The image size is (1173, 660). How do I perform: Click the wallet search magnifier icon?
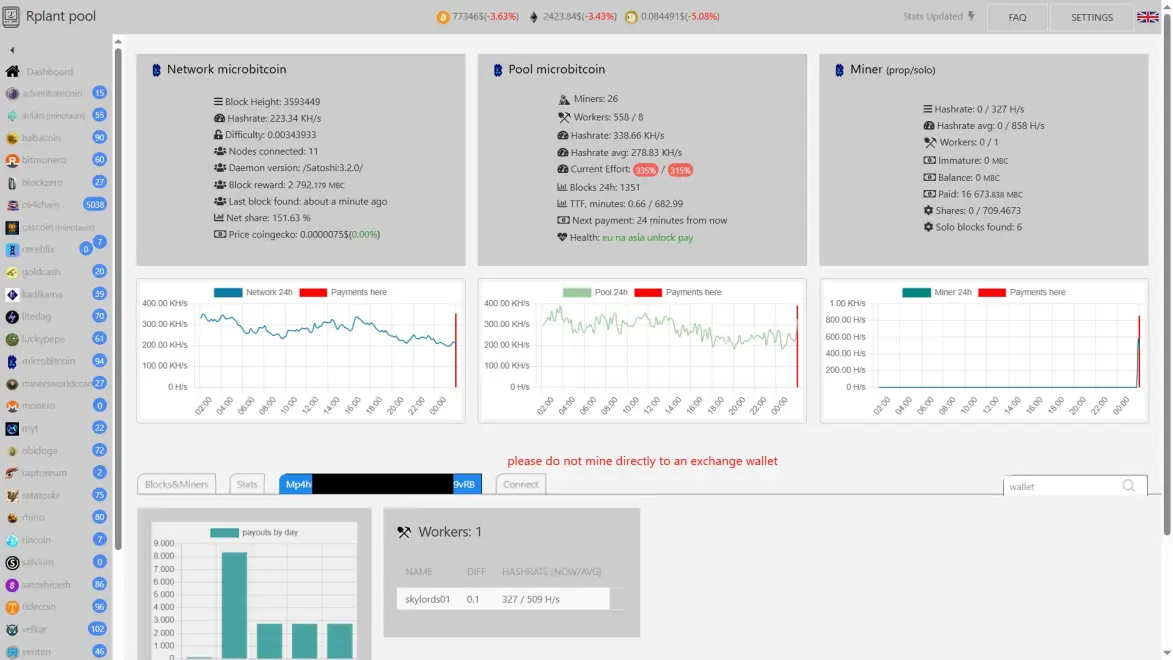click(1128, 486)
